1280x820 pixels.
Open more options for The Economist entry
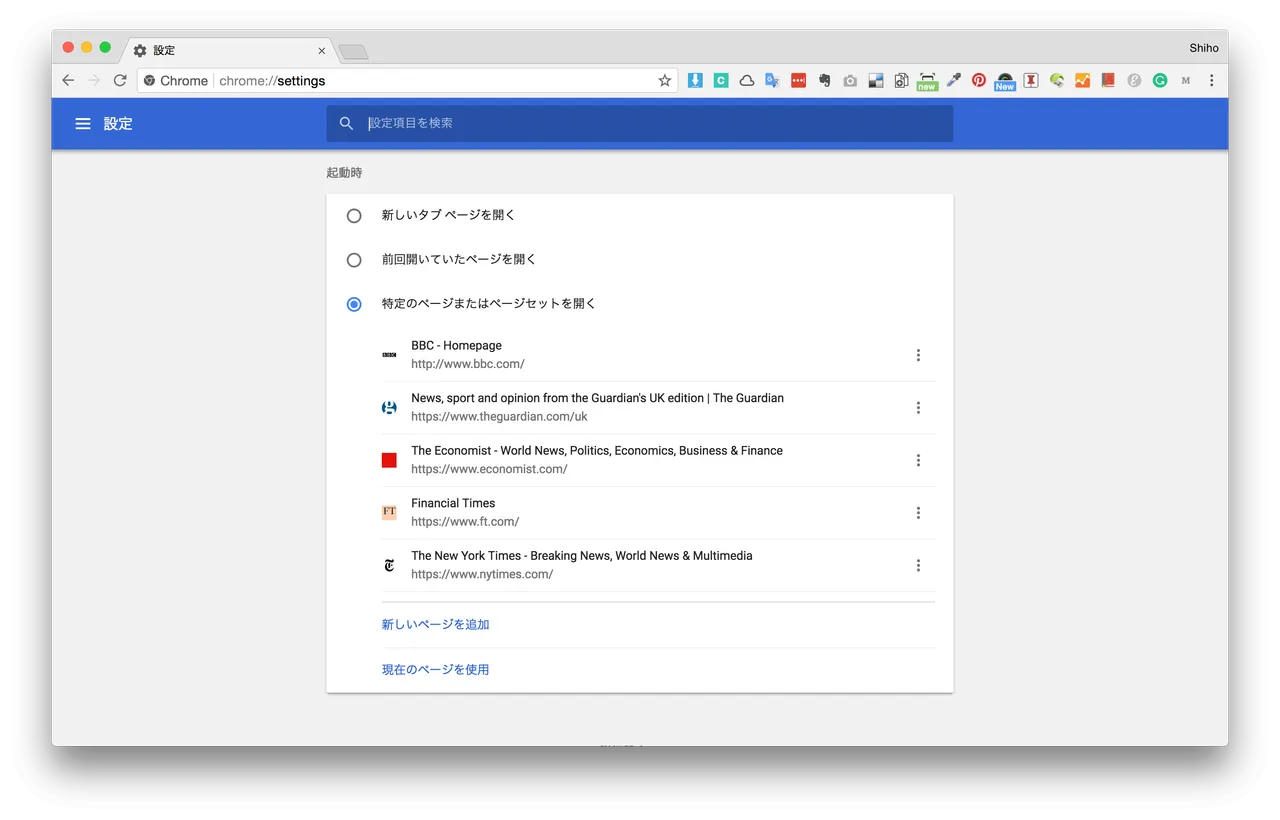pos(918,460)
